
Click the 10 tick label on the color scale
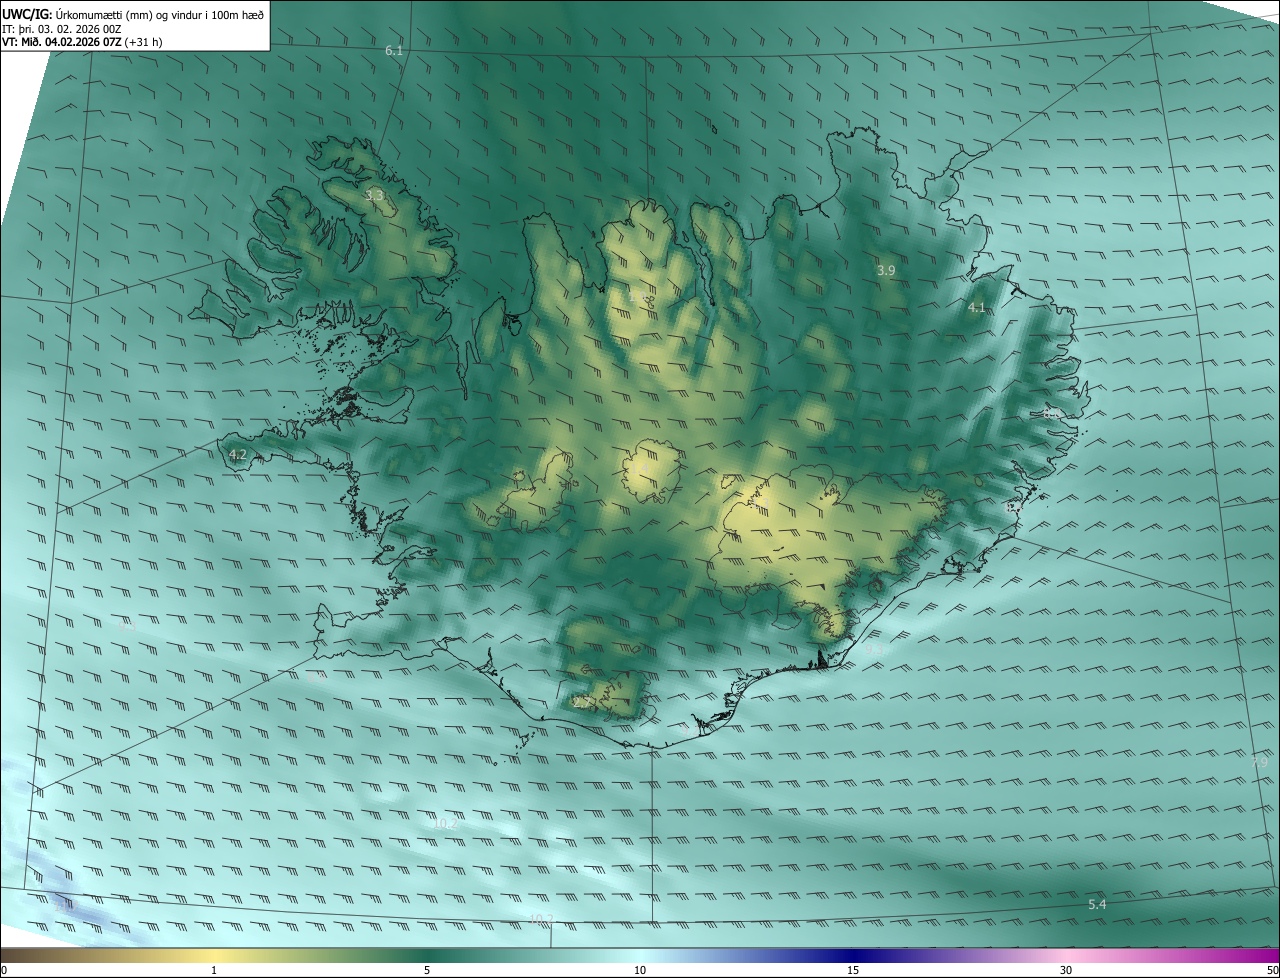coord(640,970)
